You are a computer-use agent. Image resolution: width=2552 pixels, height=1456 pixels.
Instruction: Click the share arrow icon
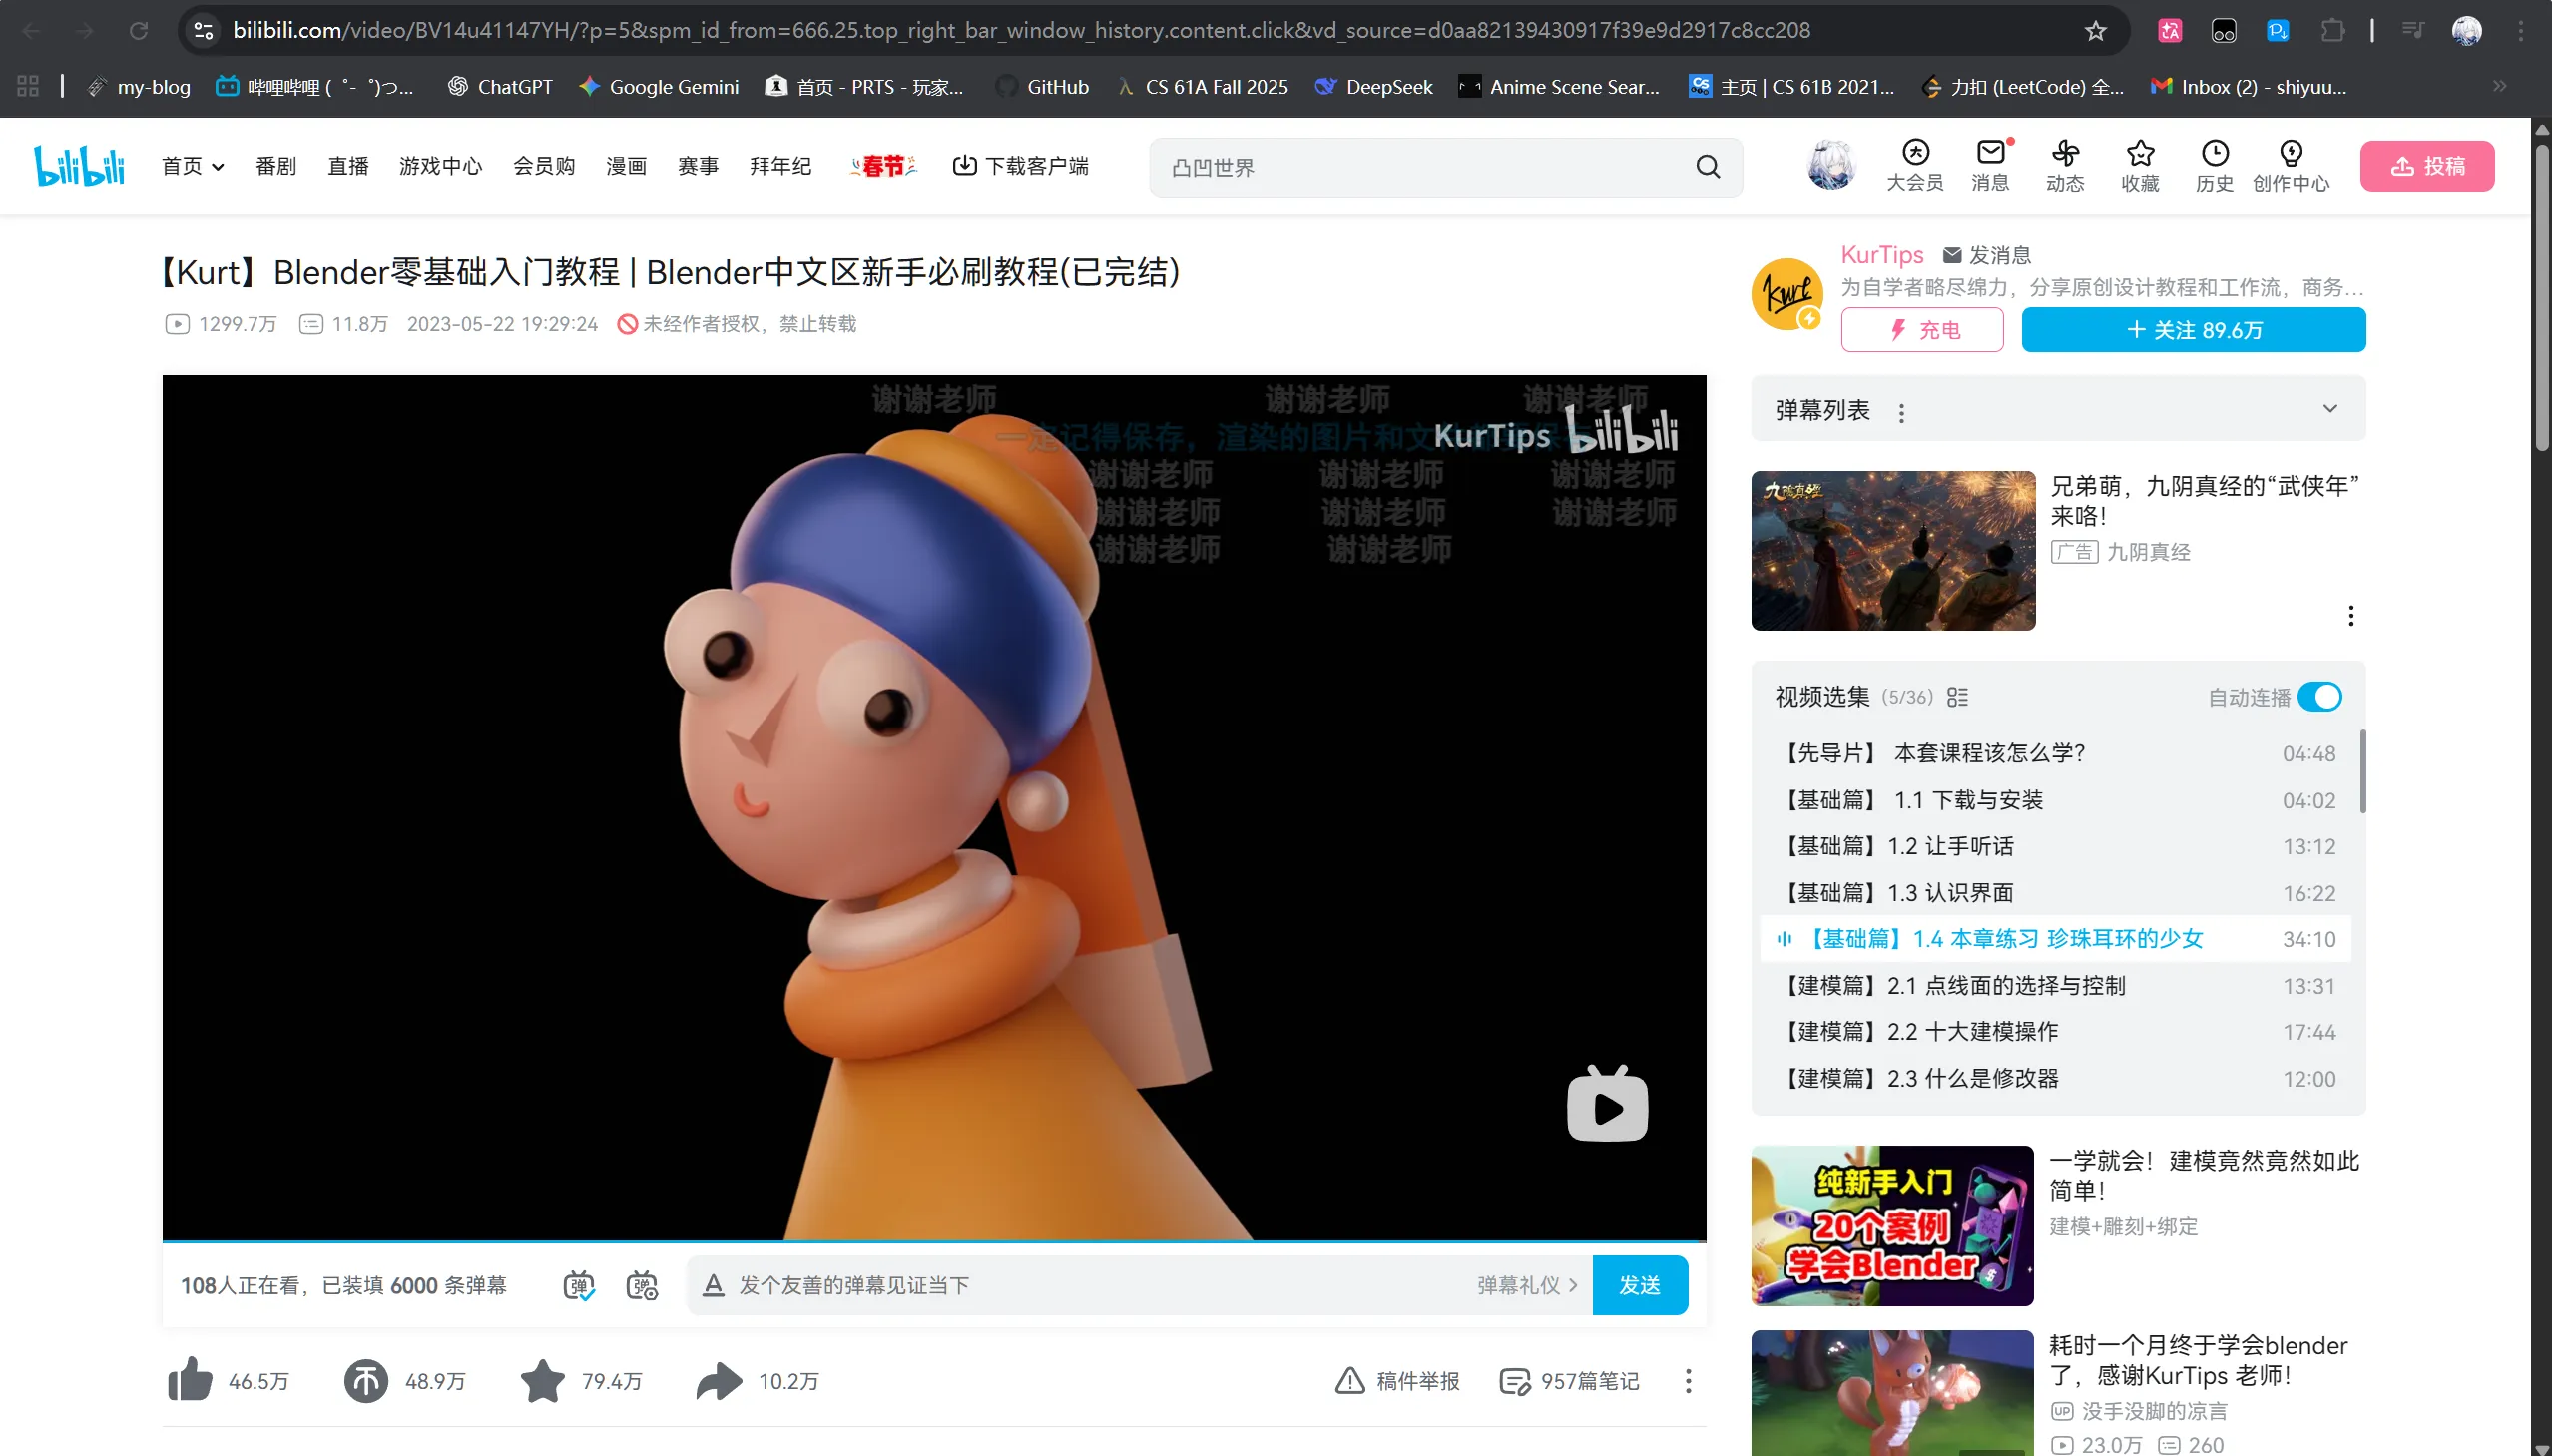[719, 1381]
